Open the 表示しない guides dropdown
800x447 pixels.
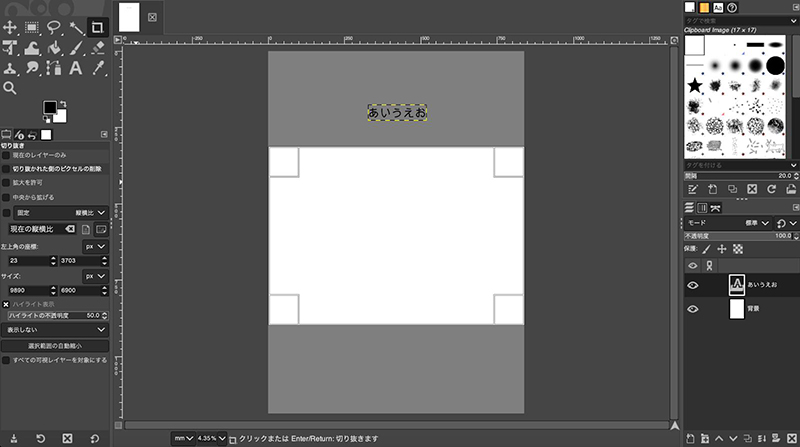pyautogui.click(x=55, y=330)
